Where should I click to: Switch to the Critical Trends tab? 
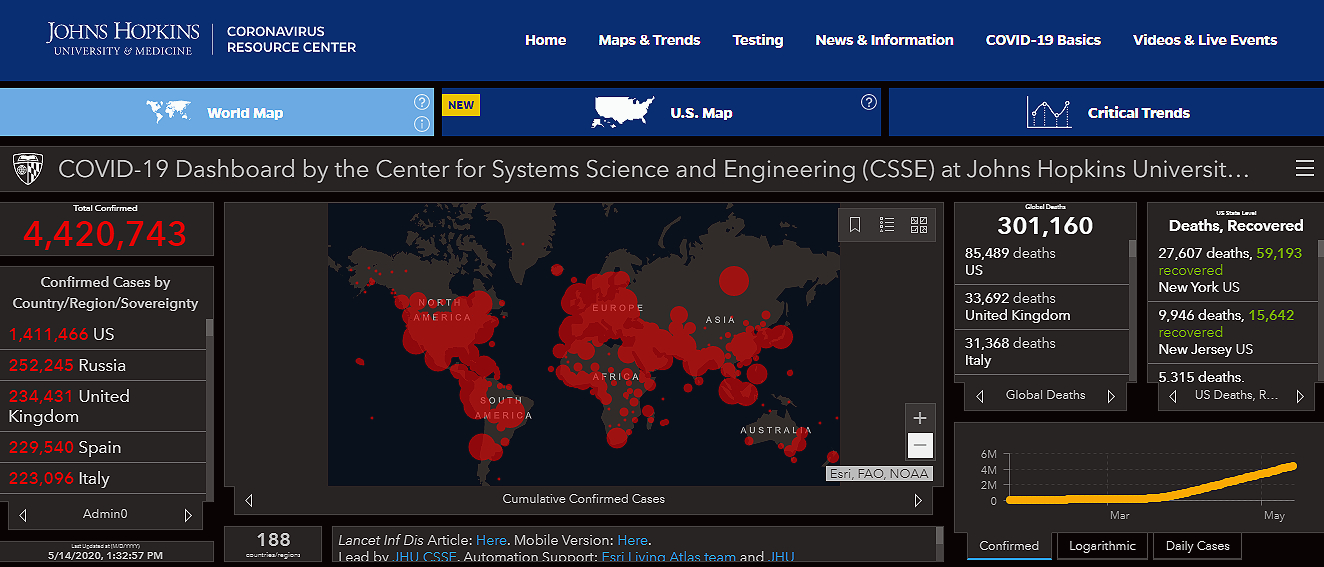(x=1106, y=112)
